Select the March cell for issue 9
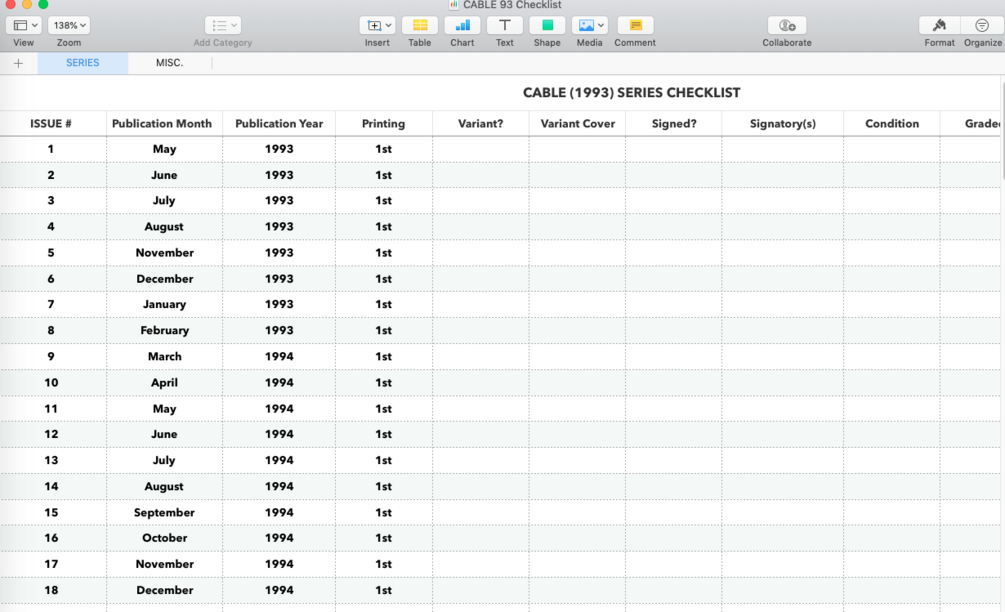 pos(164,356)
